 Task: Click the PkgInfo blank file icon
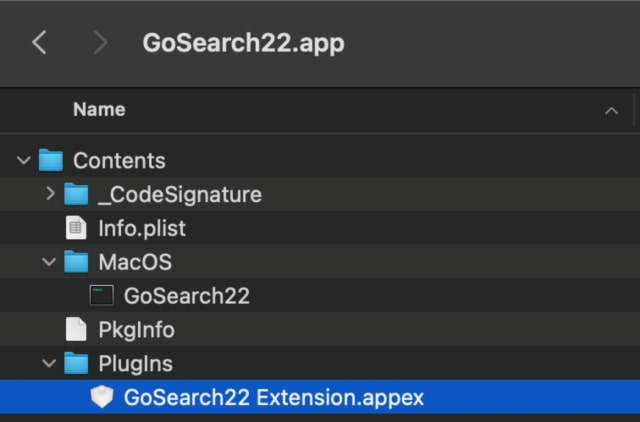(76, 329)
